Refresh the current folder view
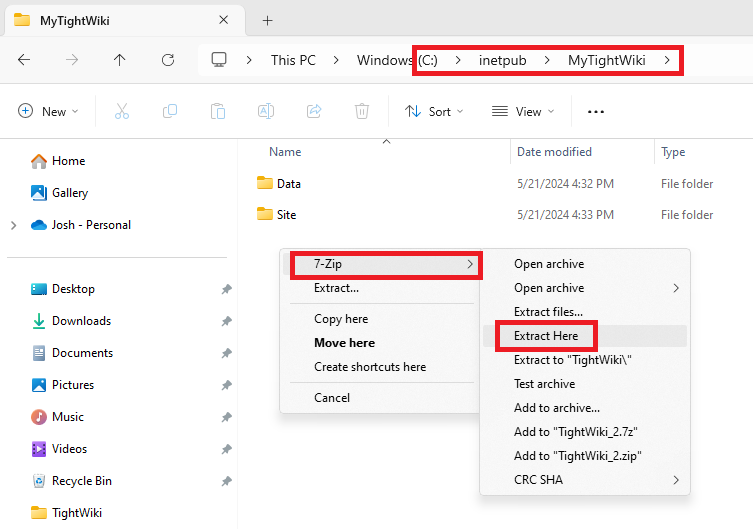The height and width of the screenshot is (529, 753). [x=168, y=60]
